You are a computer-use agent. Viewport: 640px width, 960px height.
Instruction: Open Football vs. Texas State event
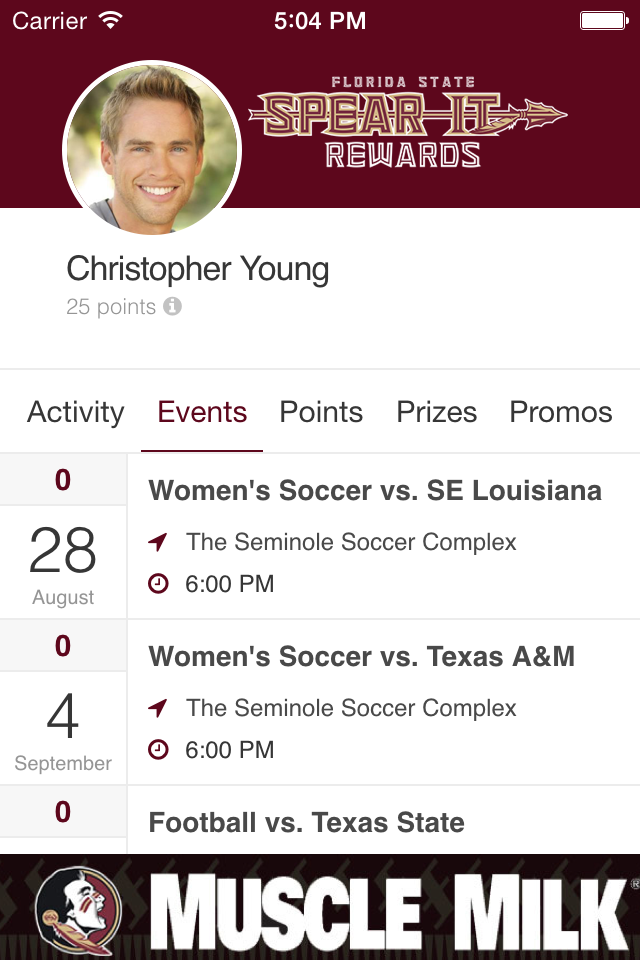pos(383,820)
